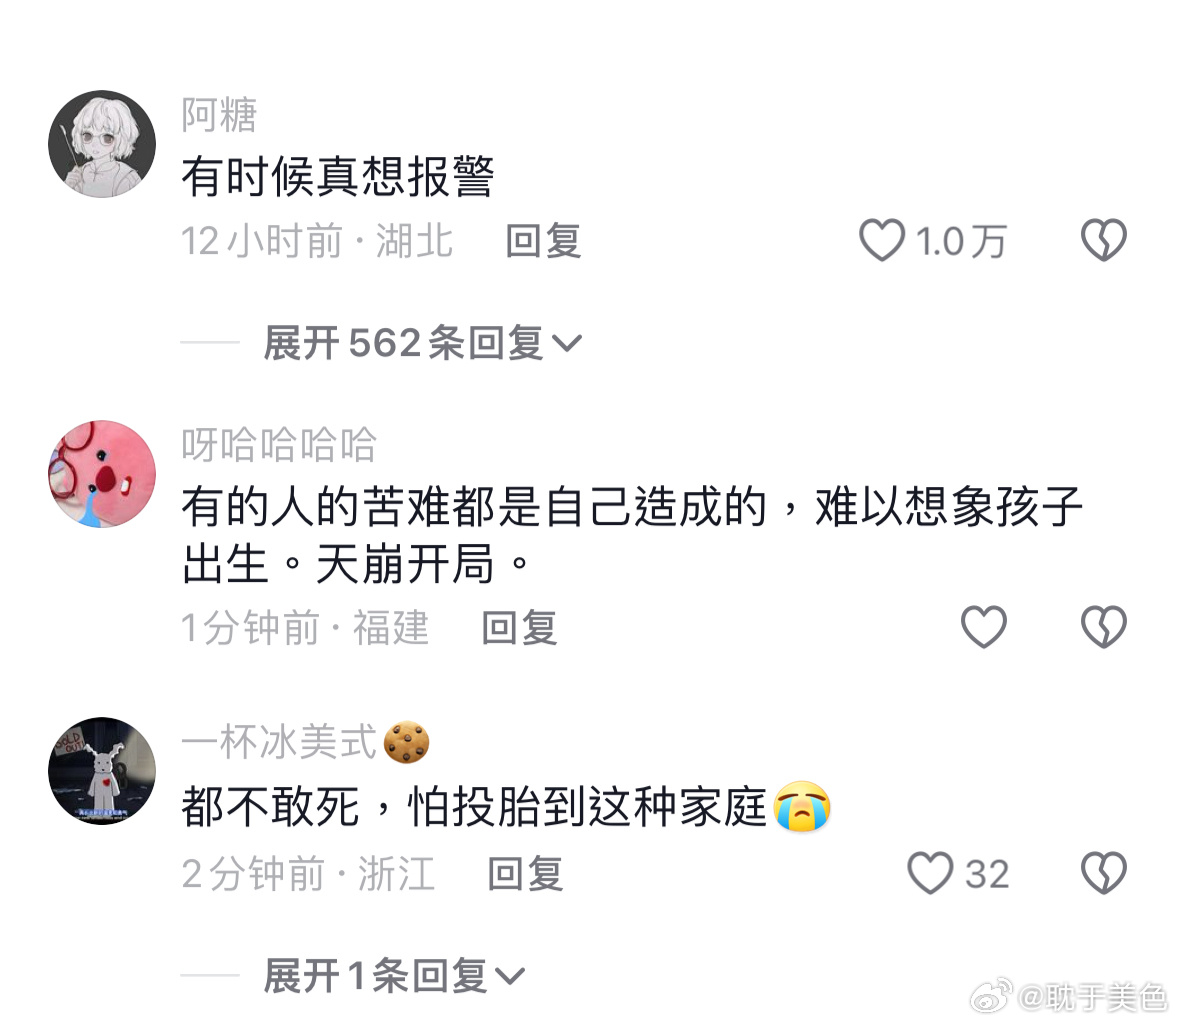This screenshot has width=1179, height=1025.
Task: Reply to 一杯冰美式's comment from 浙江
Action: [x=525, y=873]
